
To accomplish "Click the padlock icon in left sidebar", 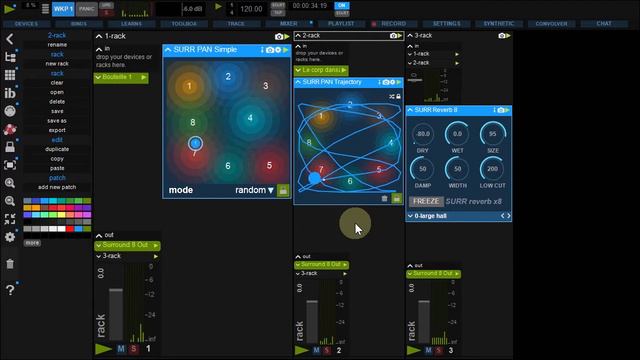I will pos(10,147).
